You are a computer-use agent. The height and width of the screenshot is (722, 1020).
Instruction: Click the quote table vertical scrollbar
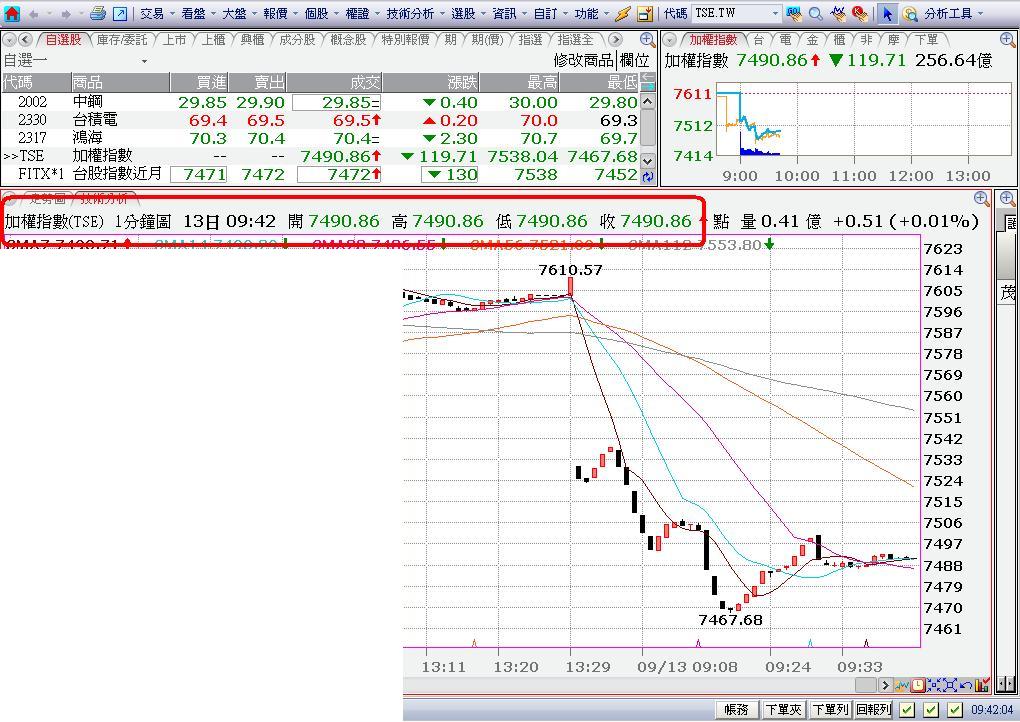(x=647, y=131)
